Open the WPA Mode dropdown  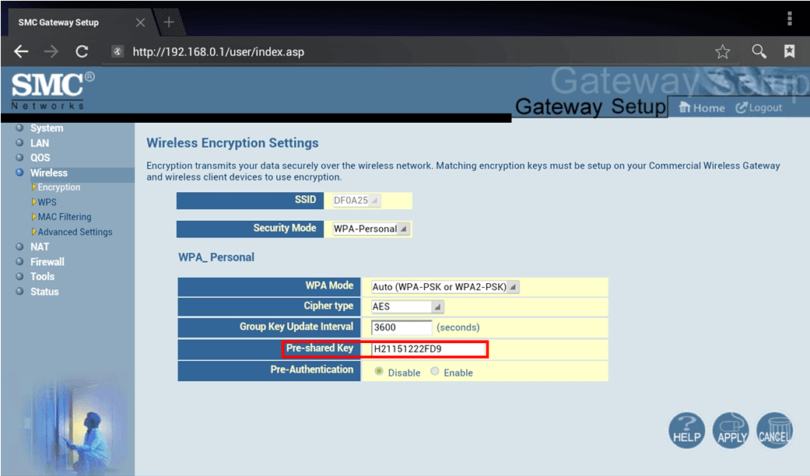click(445, 287)
